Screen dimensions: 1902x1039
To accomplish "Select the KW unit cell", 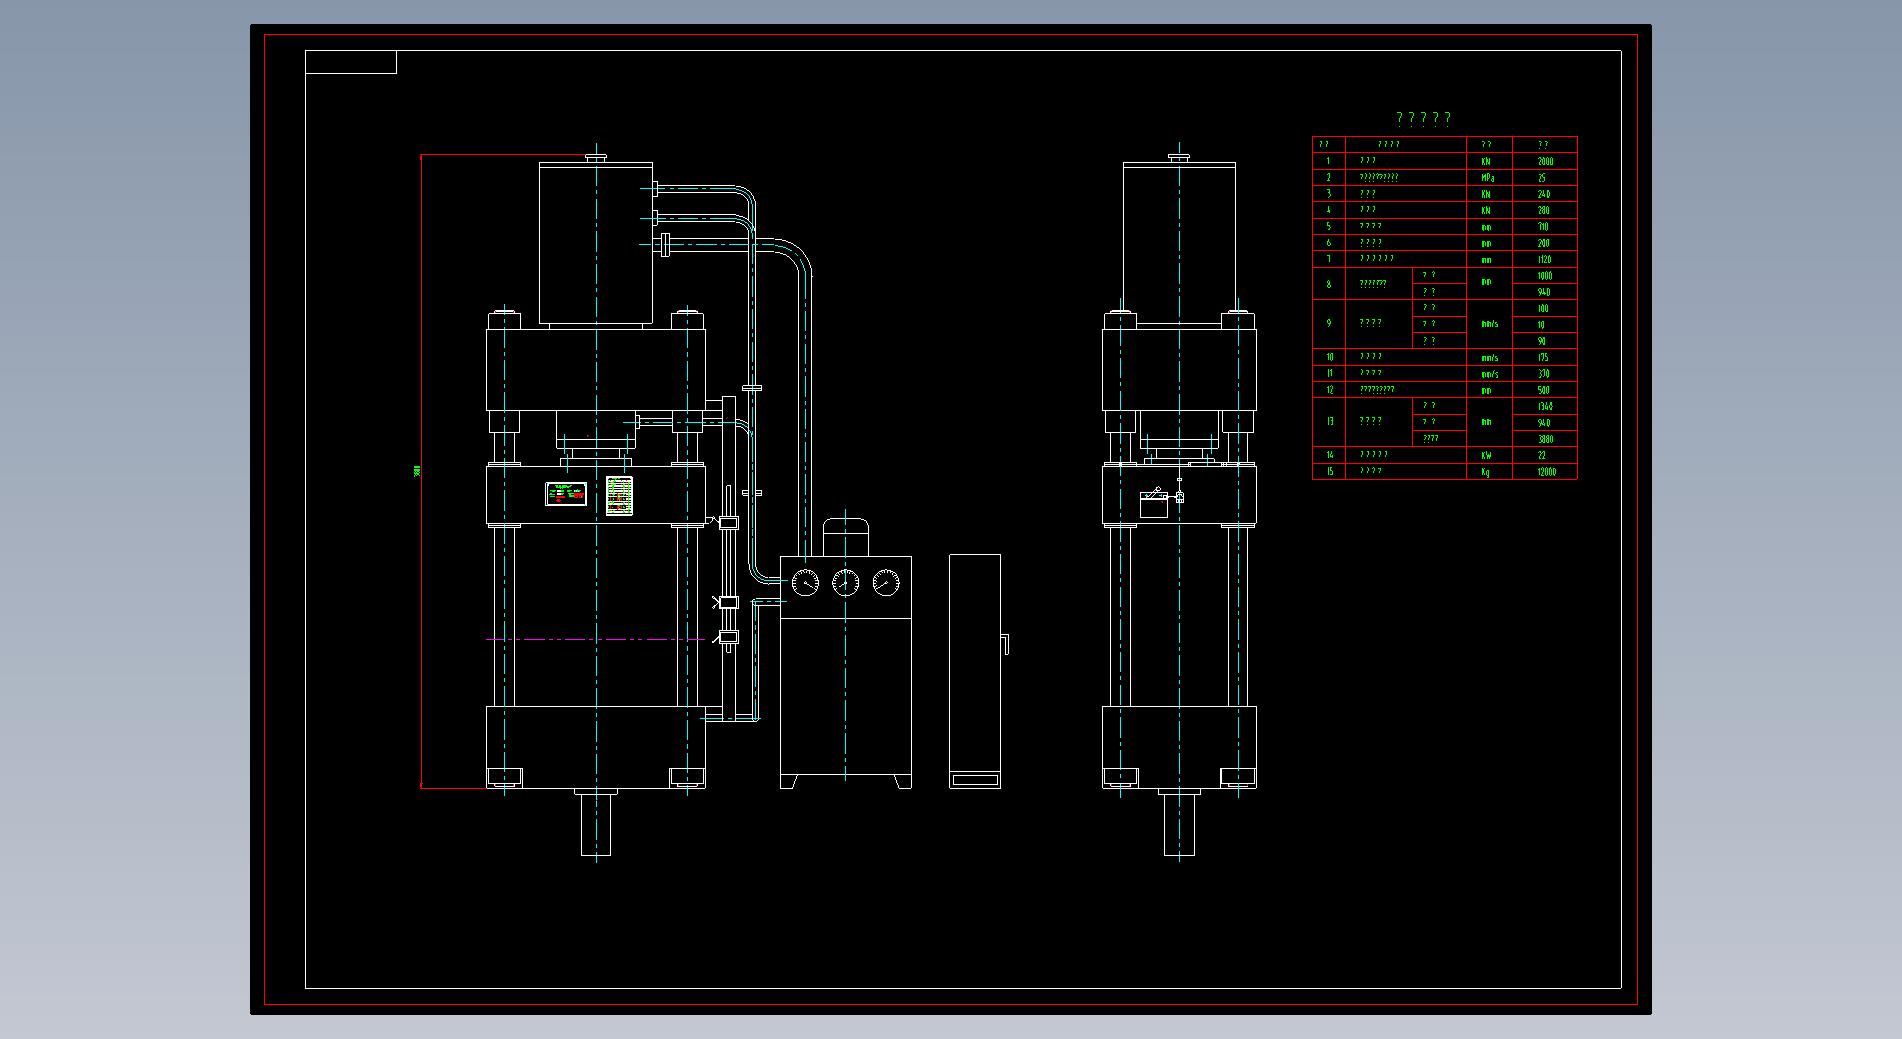I will [1489, 455].
